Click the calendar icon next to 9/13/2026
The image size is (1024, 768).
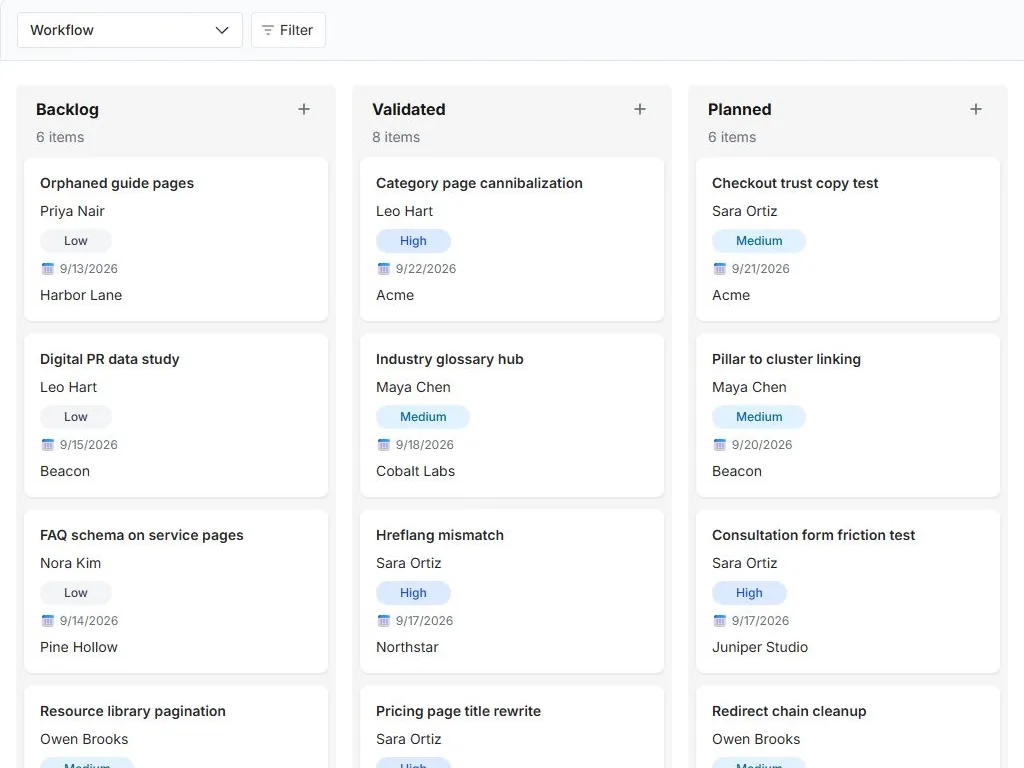tap(48, 268)
